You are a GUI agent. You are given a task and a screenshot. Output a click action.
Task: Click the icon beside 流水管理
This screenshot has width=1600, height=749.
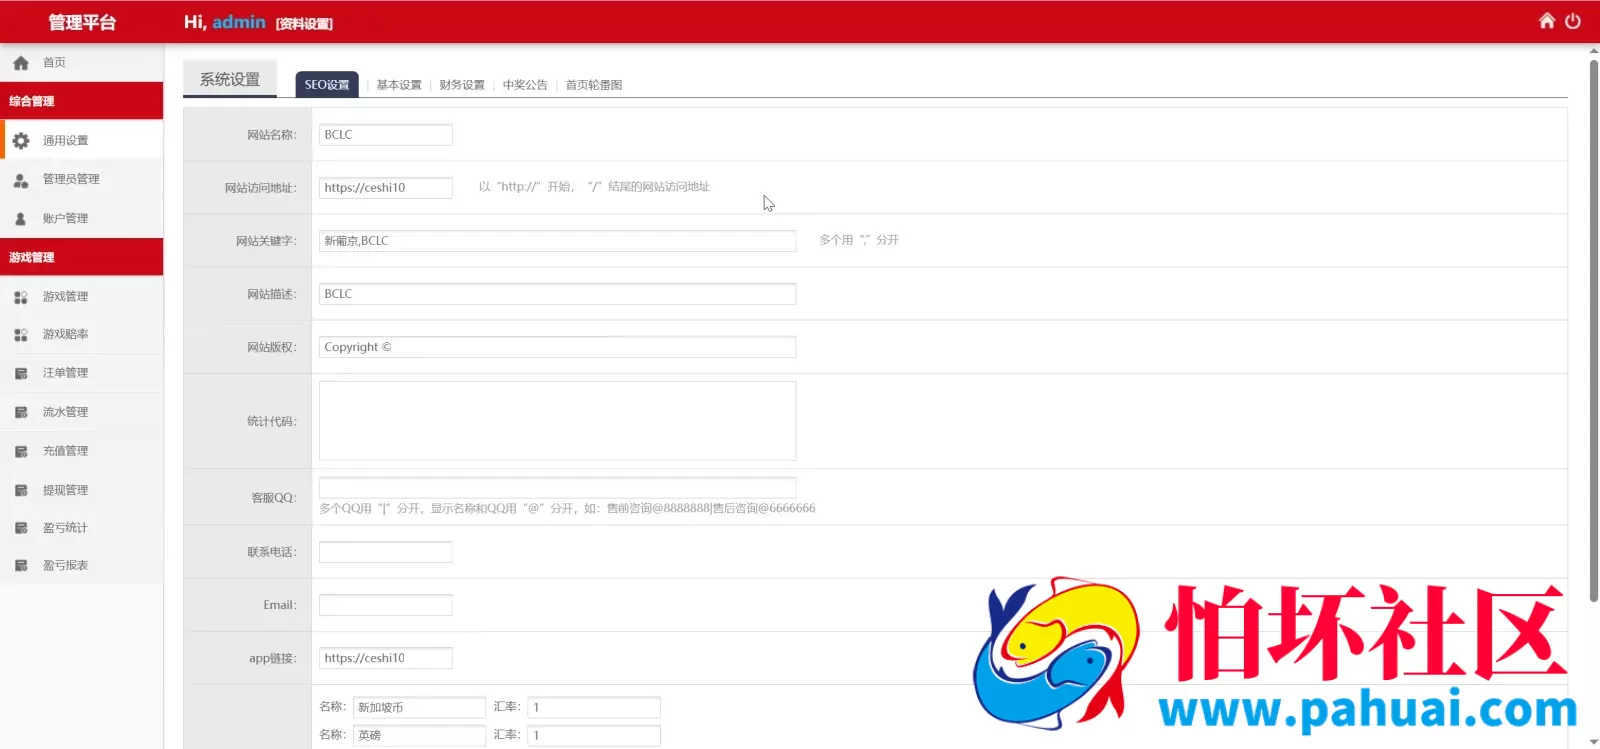pos(21,412)
